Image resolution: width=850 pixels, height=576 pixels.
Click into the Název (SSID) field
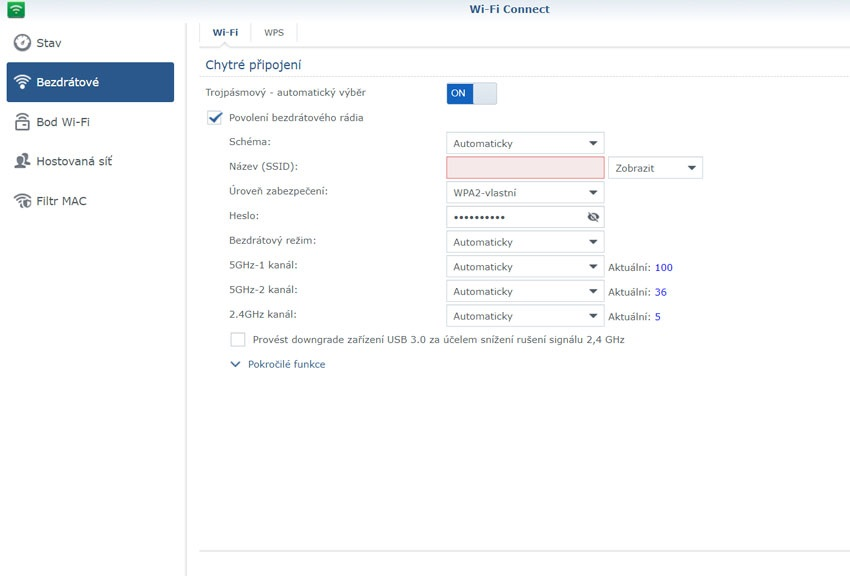pos(525,168)
